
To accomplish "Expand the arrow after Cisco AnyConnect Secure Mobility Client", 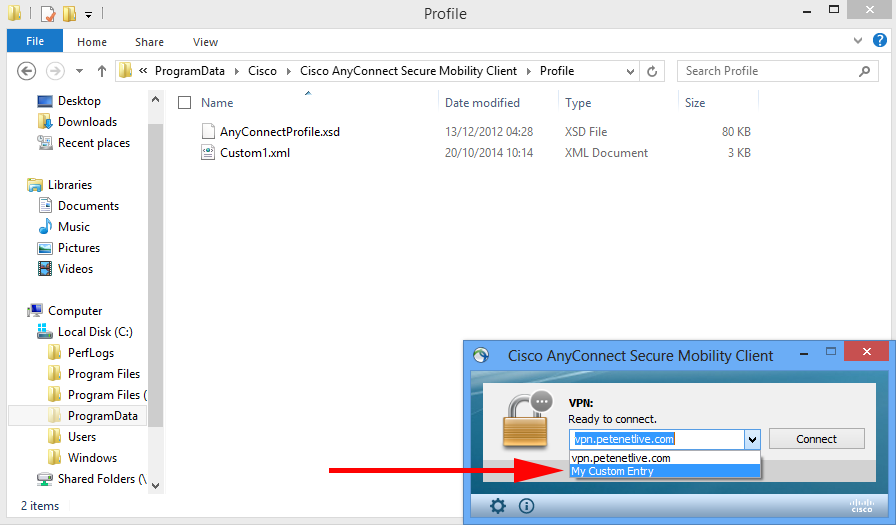I will click(528, 71).
